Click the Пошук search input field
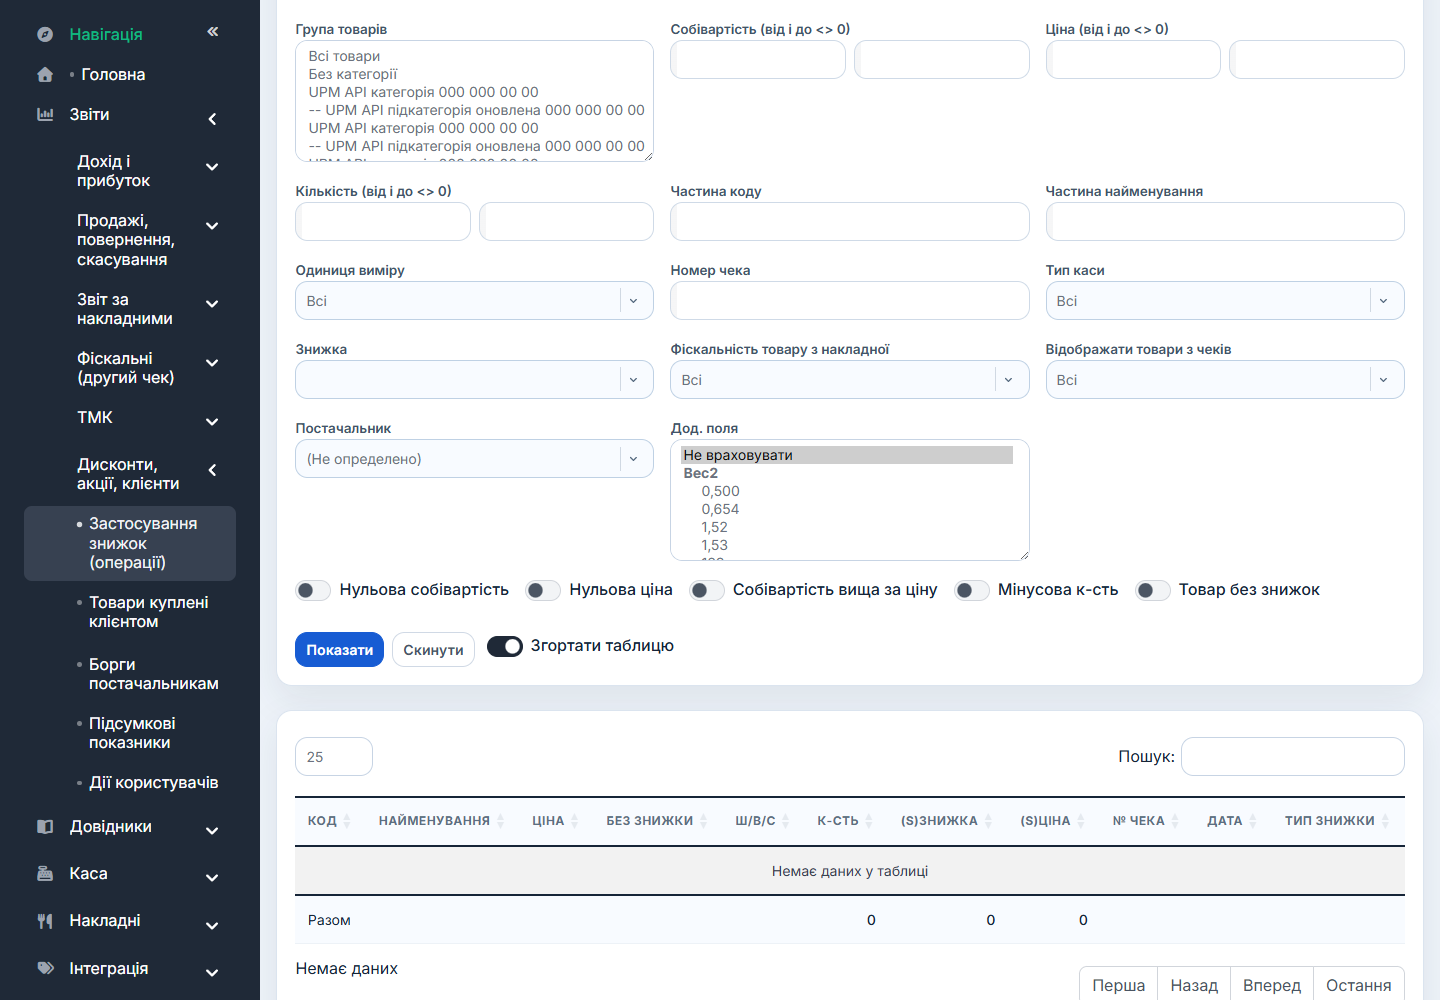 pos(1292,756)
